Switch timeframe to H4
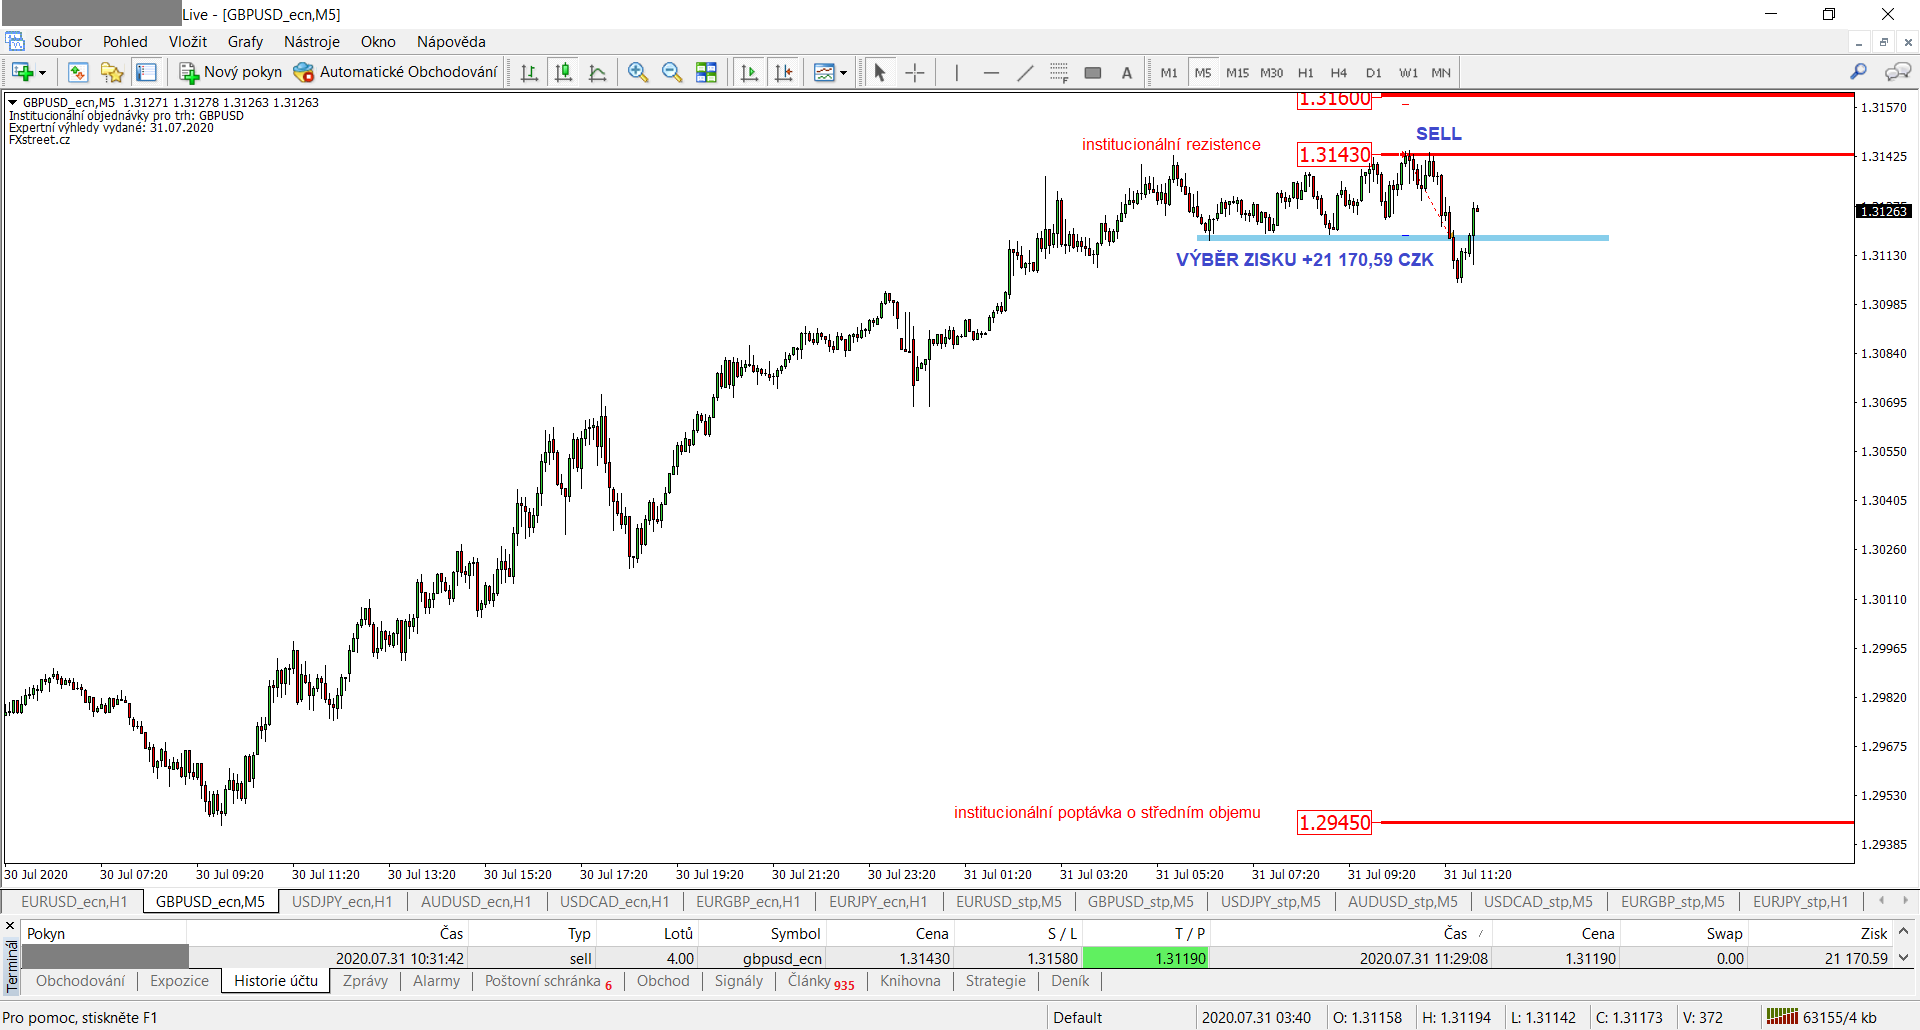 click(1339, 73)
